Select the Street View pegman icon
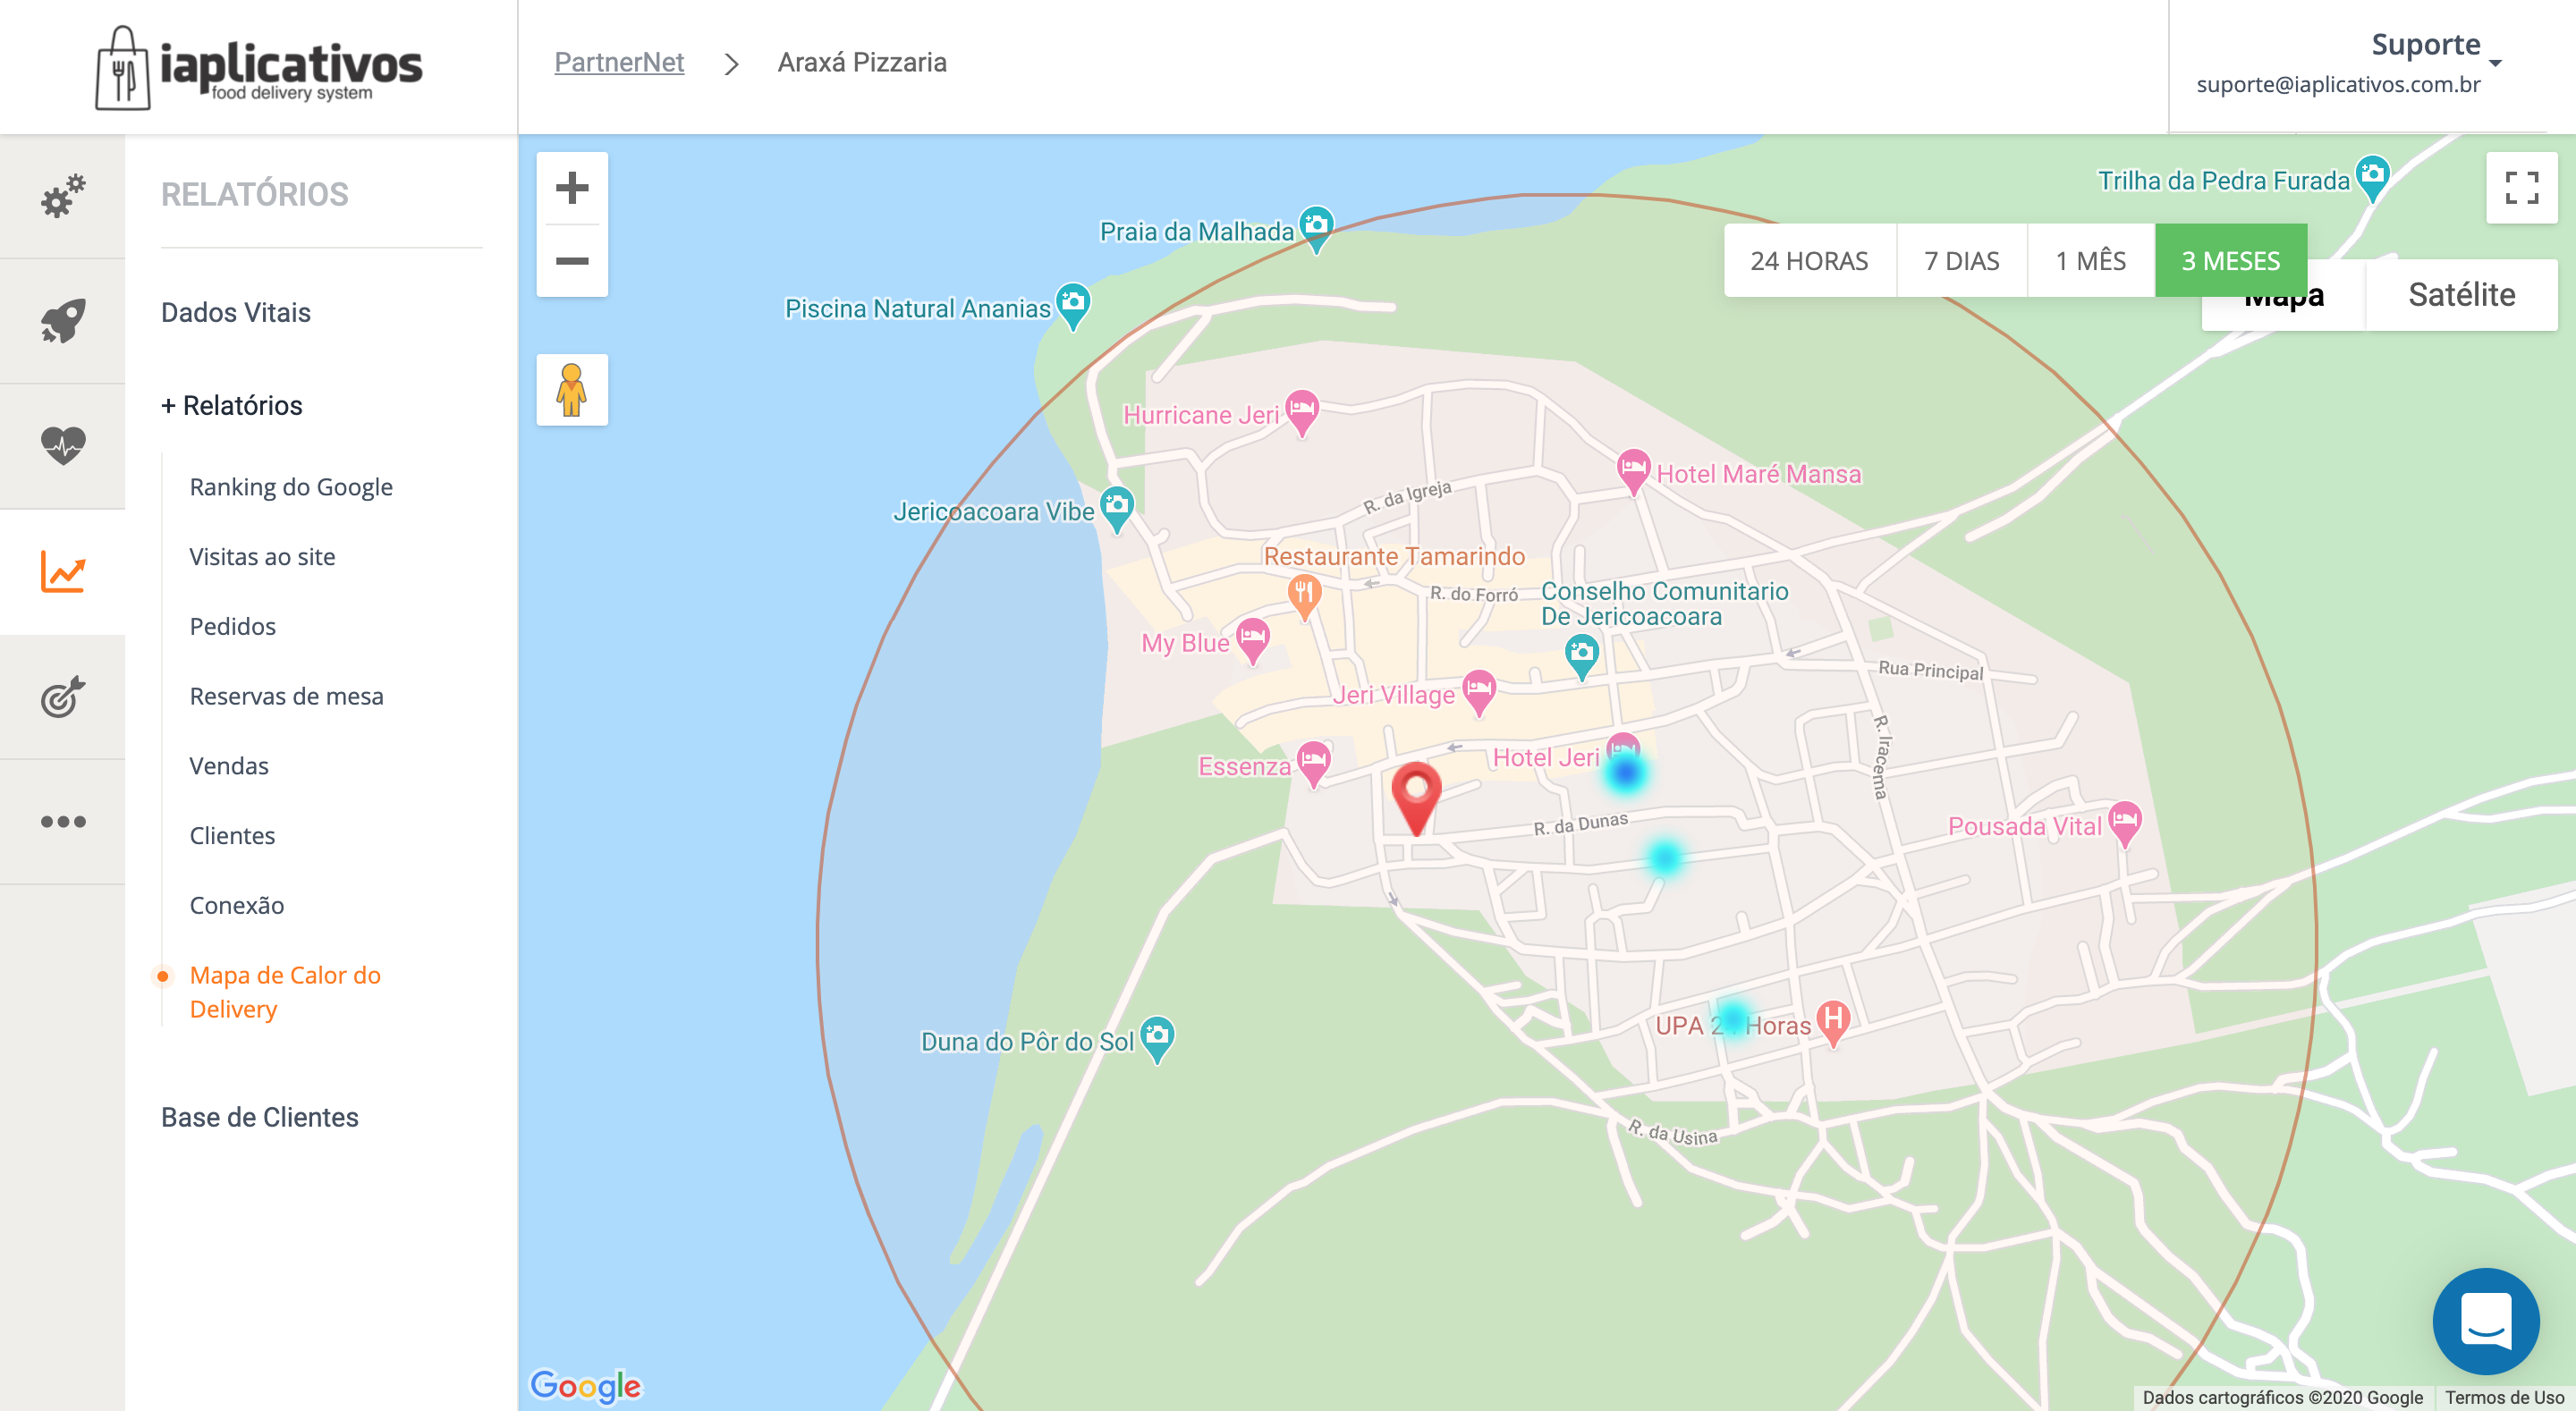This screenshot has width=2576, height=1411. [572, 390]
